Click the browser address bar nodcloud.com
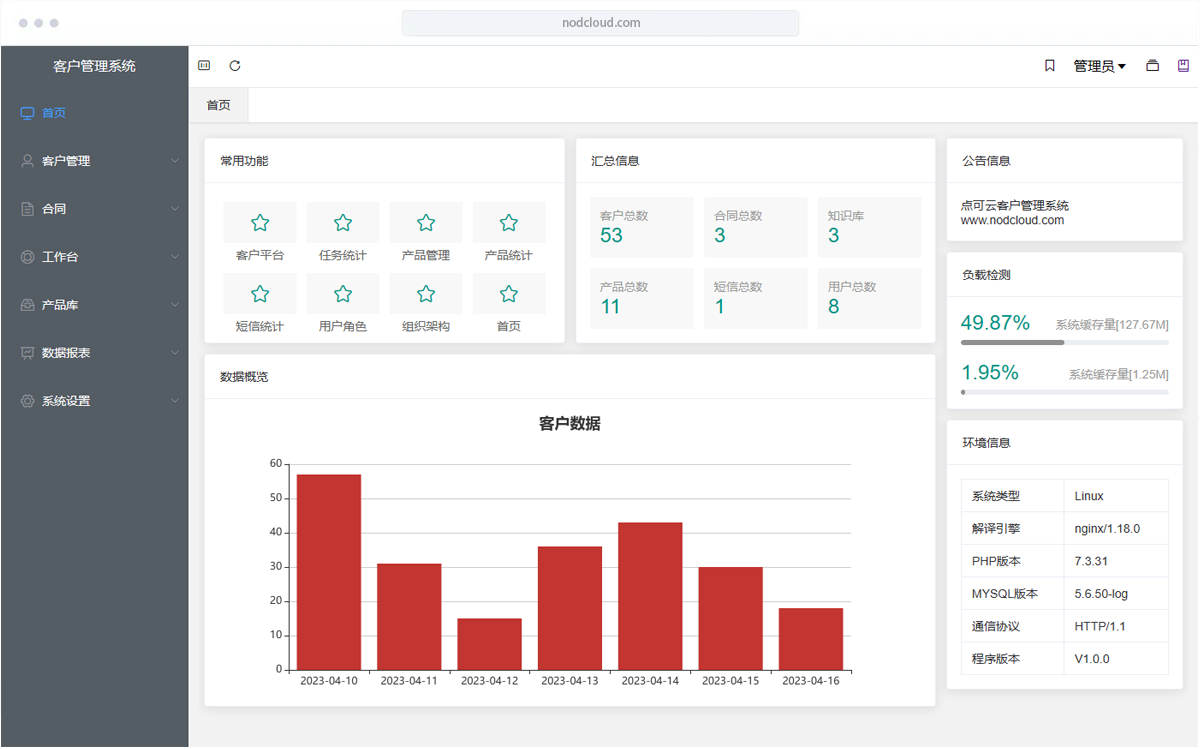 point(600,22)
